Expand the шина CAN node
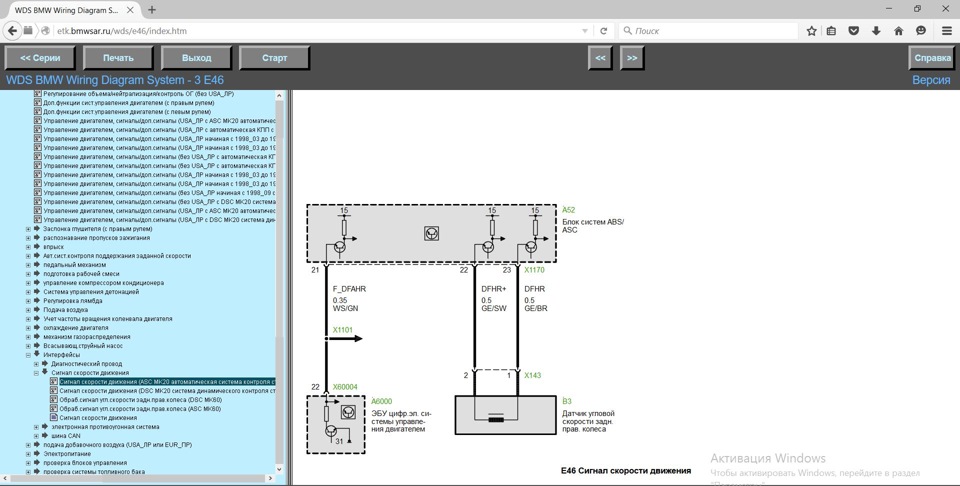This screenshot has width=960, height=486. click(36, 436)
